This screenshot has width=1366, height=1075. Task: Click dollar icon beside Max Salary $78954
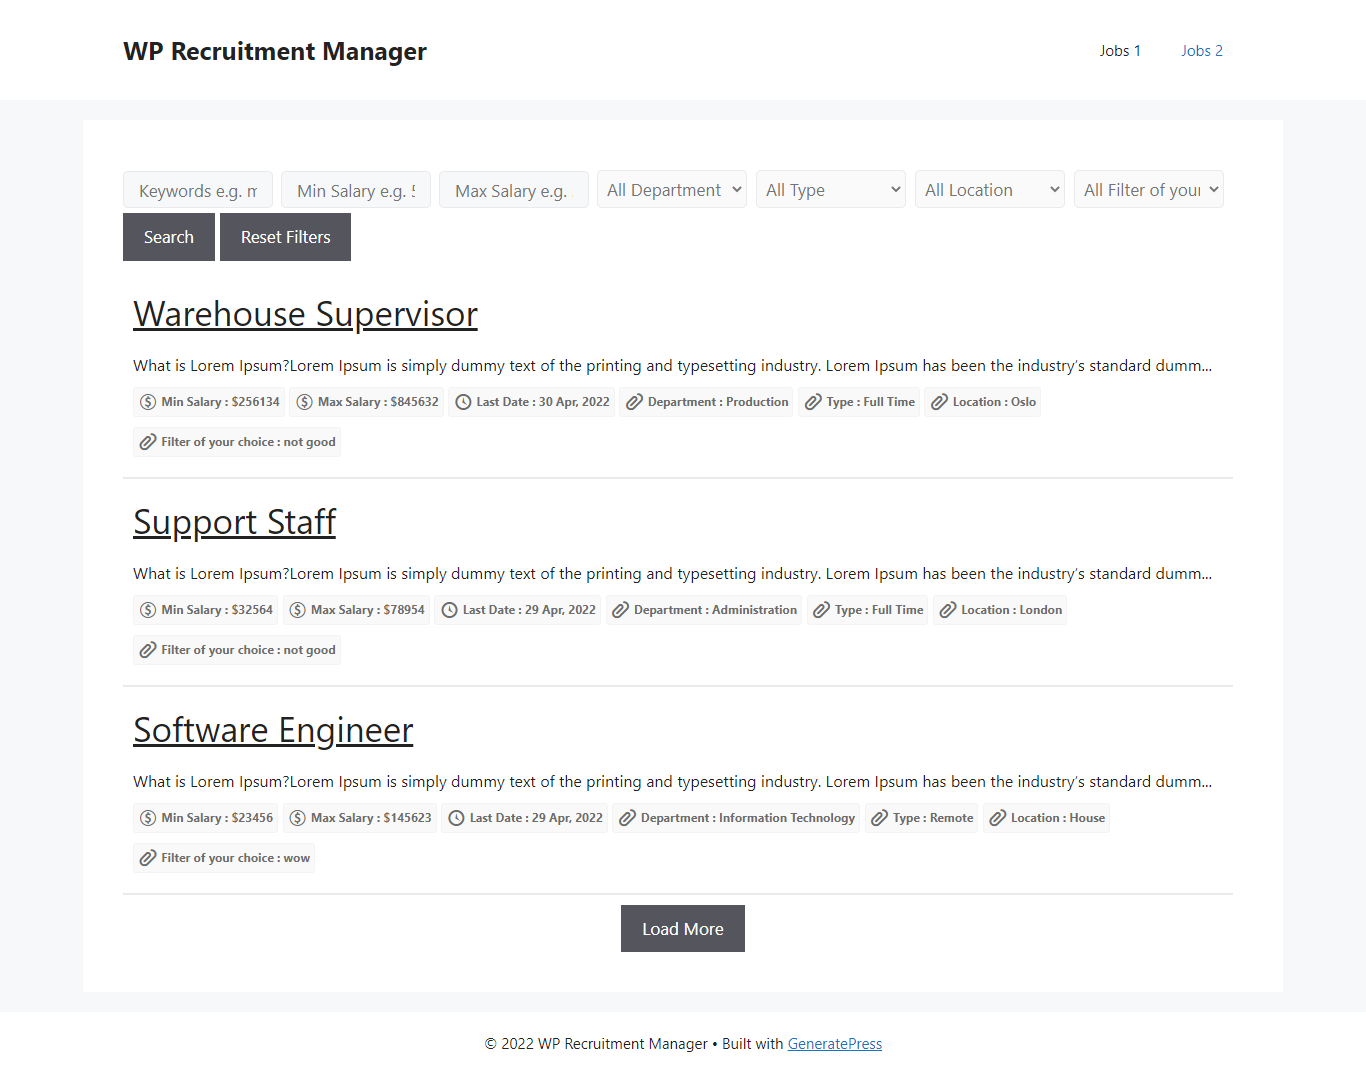297,610
